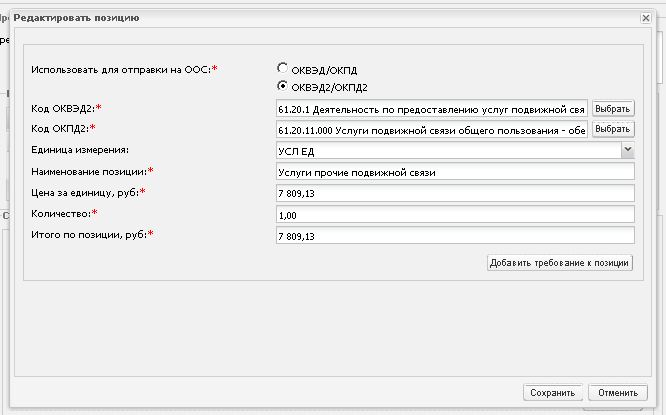Screen dimensions: 666x415
Task: Click the Редактировать позицию title bar
Action: pyautogui.click(x=325, y=18)
